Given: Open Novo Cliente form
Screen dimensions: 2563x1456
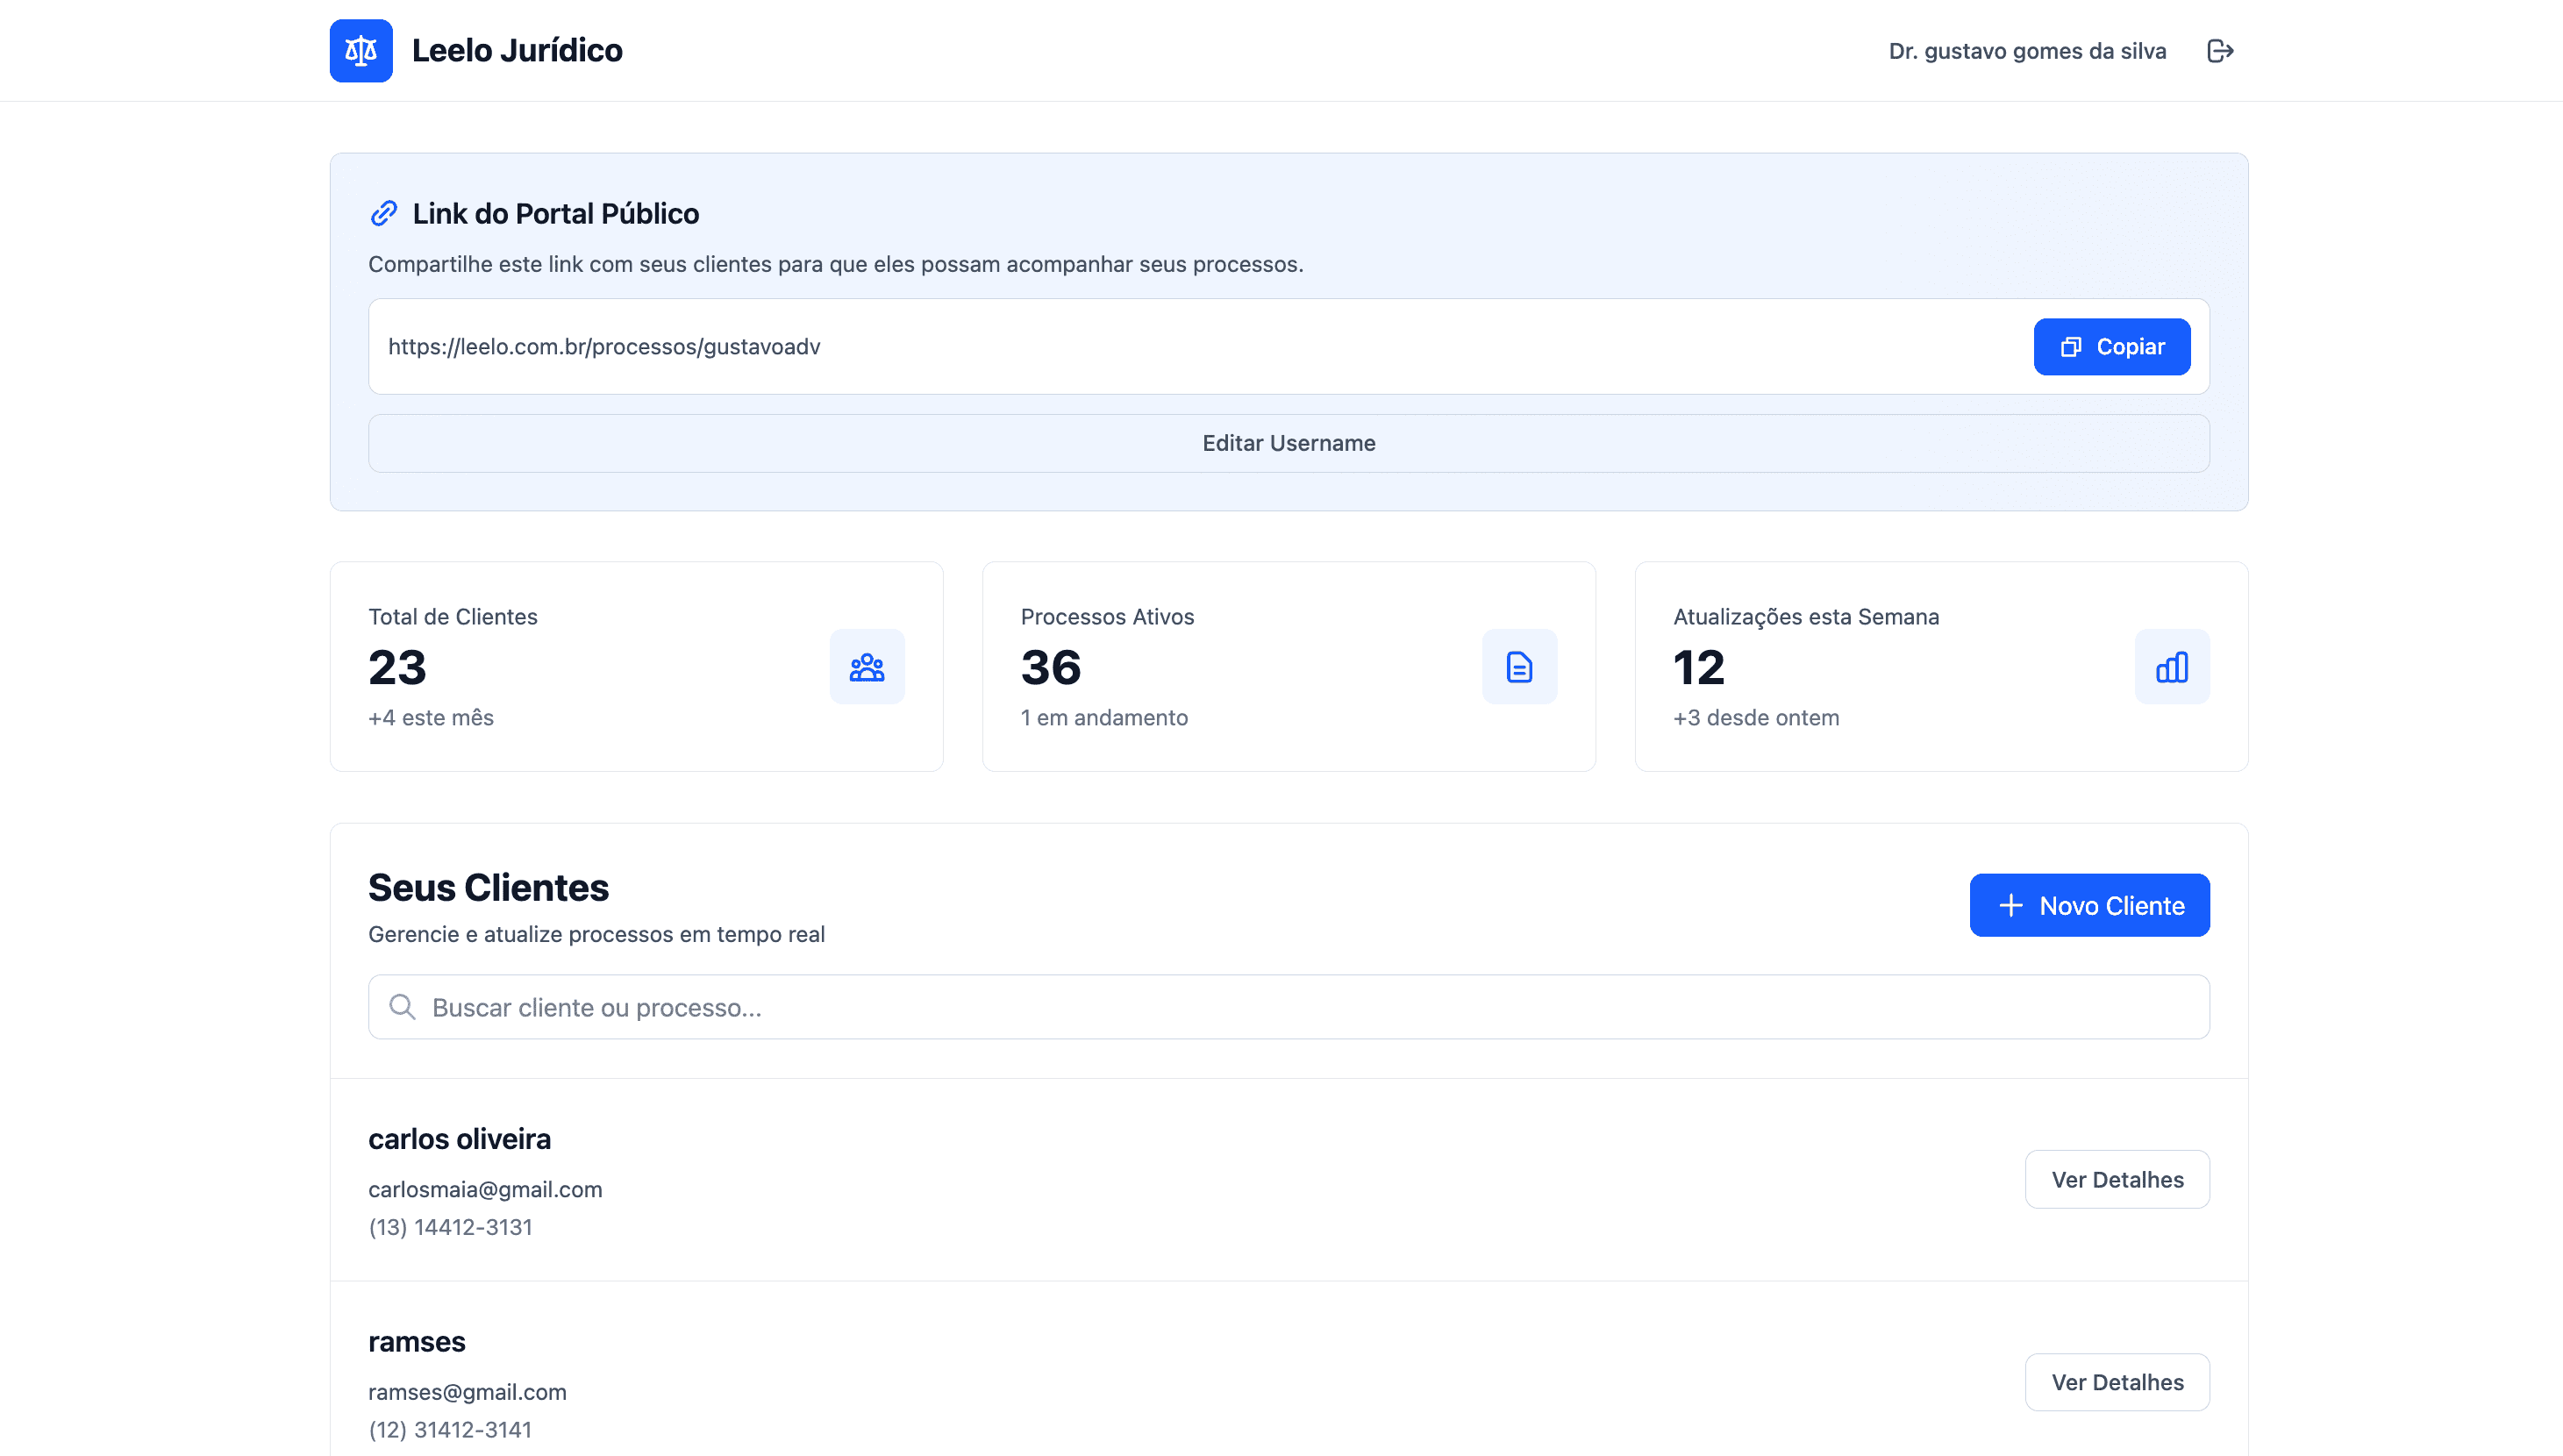Looking at the screenshot, I should click(2089, 905).
